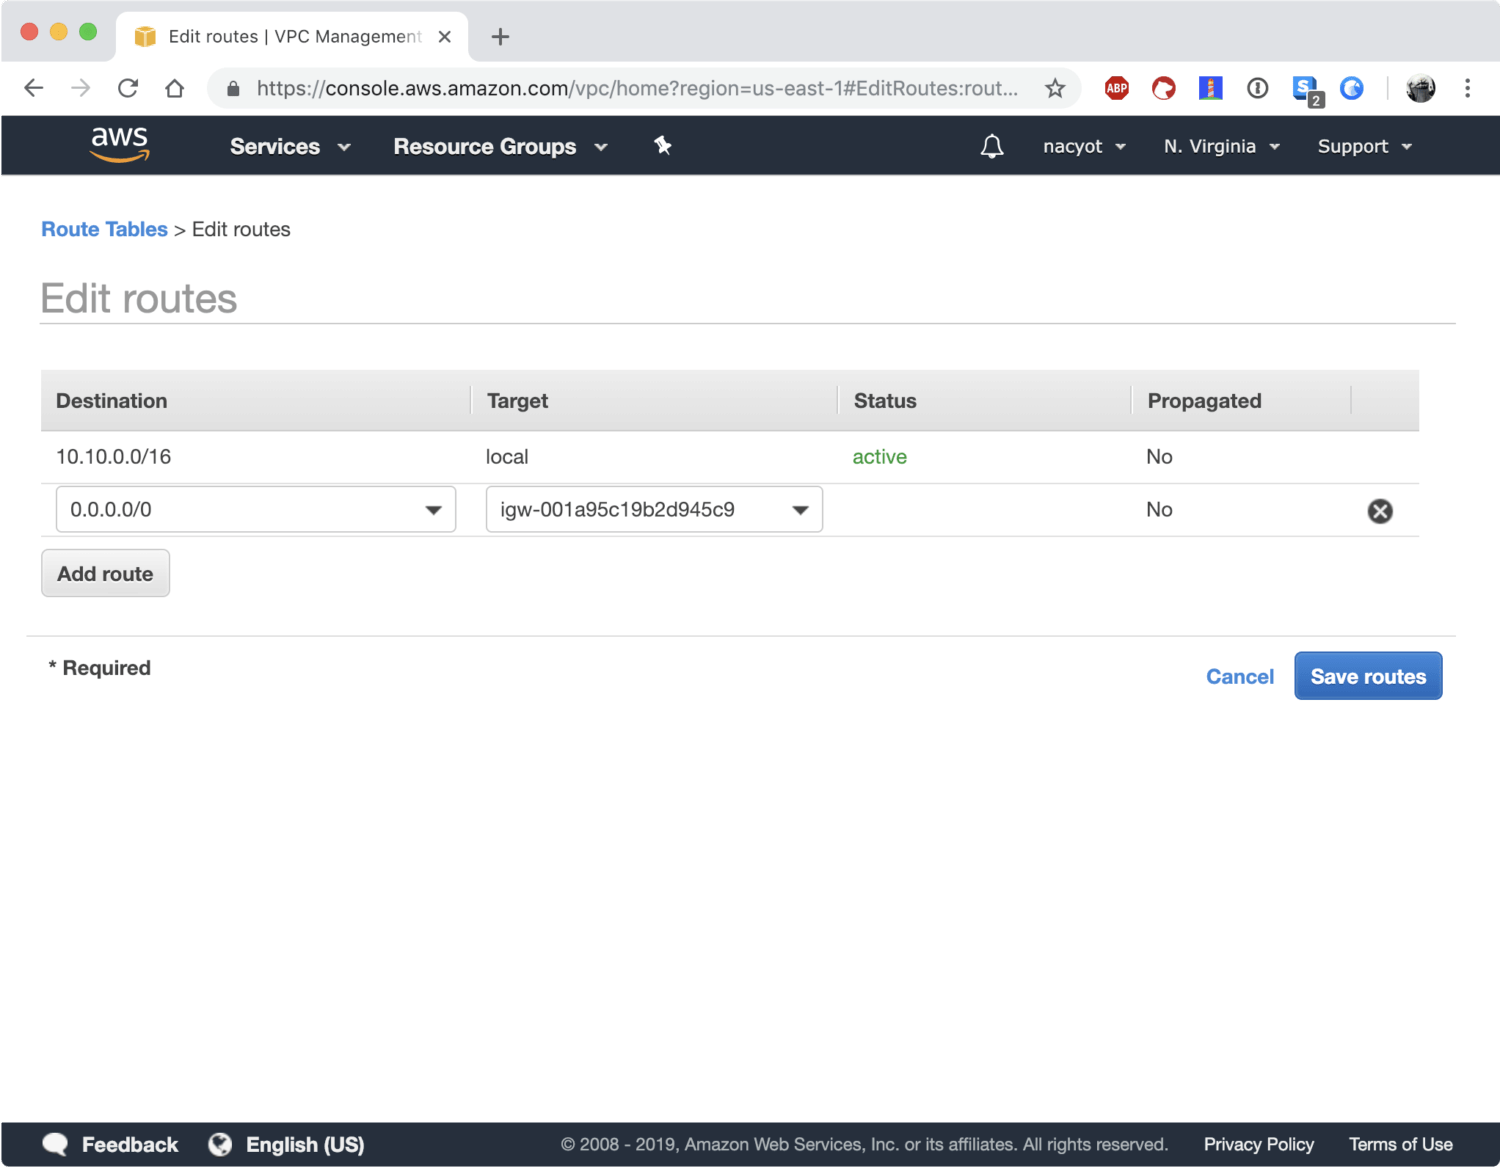Viewport: 1500px width, 1168px height.
Task: Open Chrome three-dot menu
Action: tap(1467, 88)
